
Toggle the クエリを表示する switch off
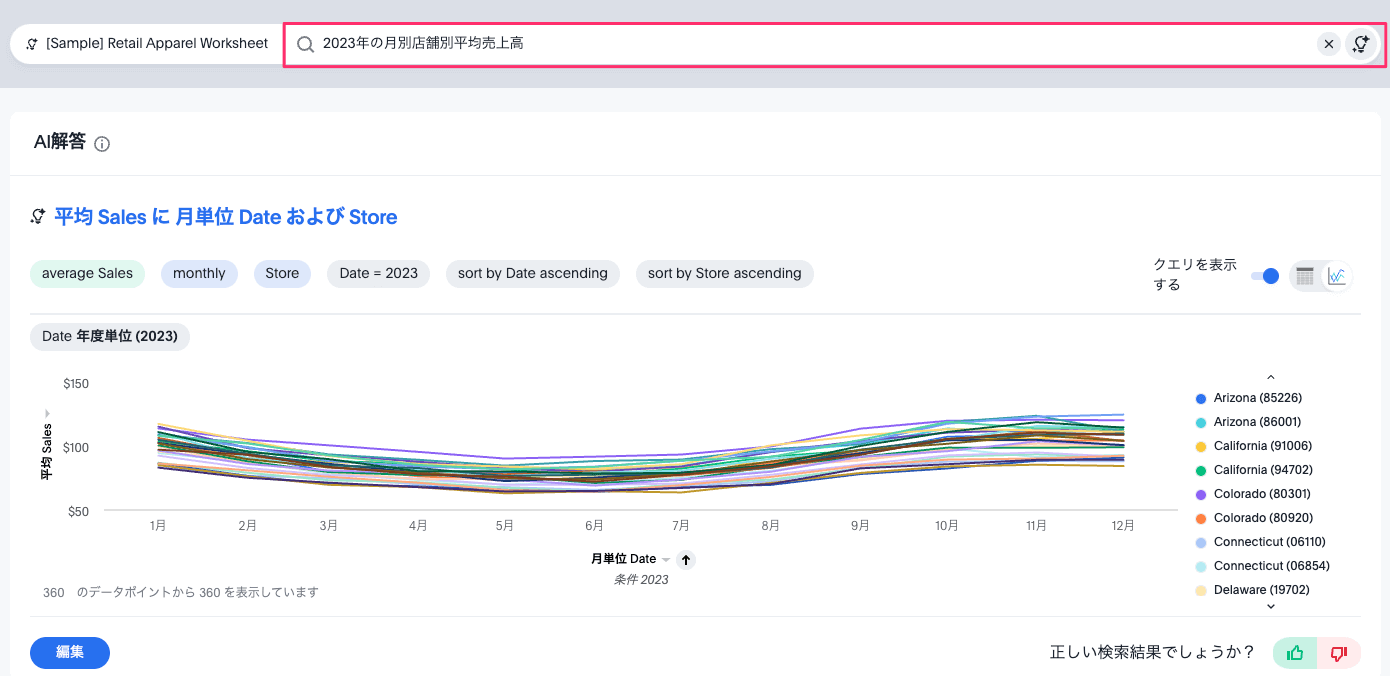coord(1266,276)
